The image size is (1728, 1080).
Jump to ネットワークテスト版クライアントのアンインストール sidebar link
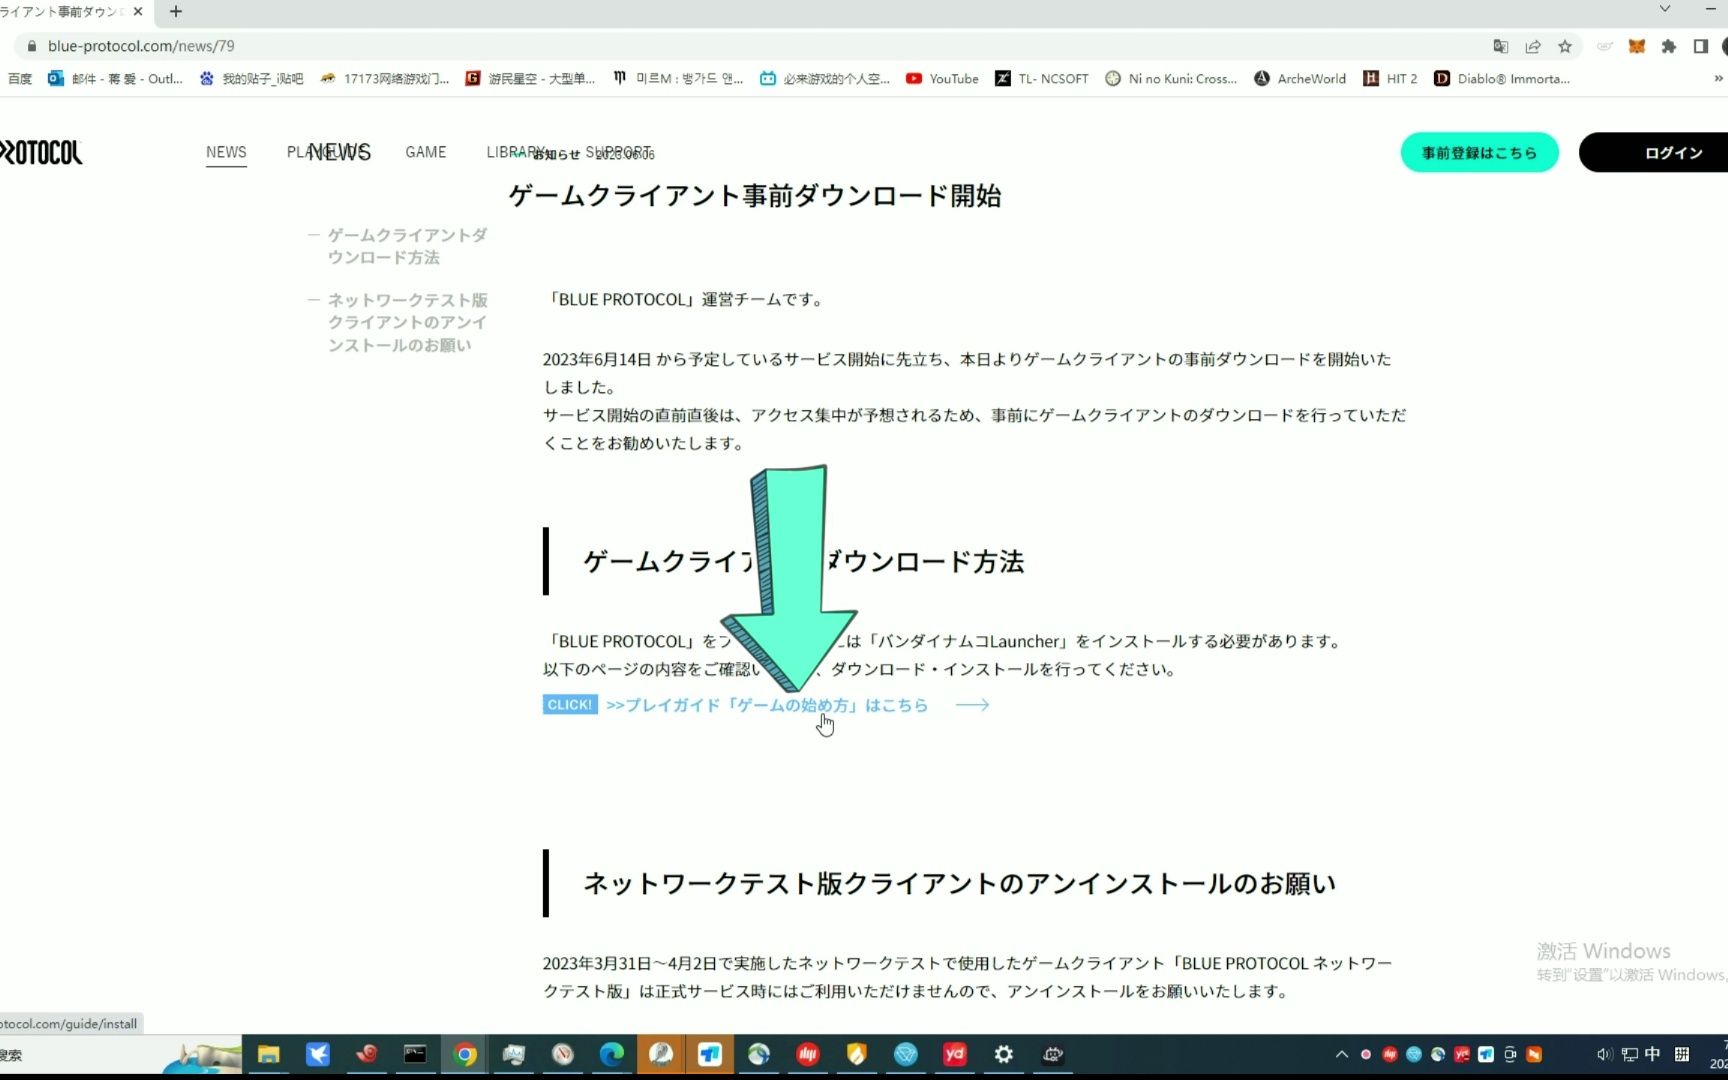pos(407,322)
